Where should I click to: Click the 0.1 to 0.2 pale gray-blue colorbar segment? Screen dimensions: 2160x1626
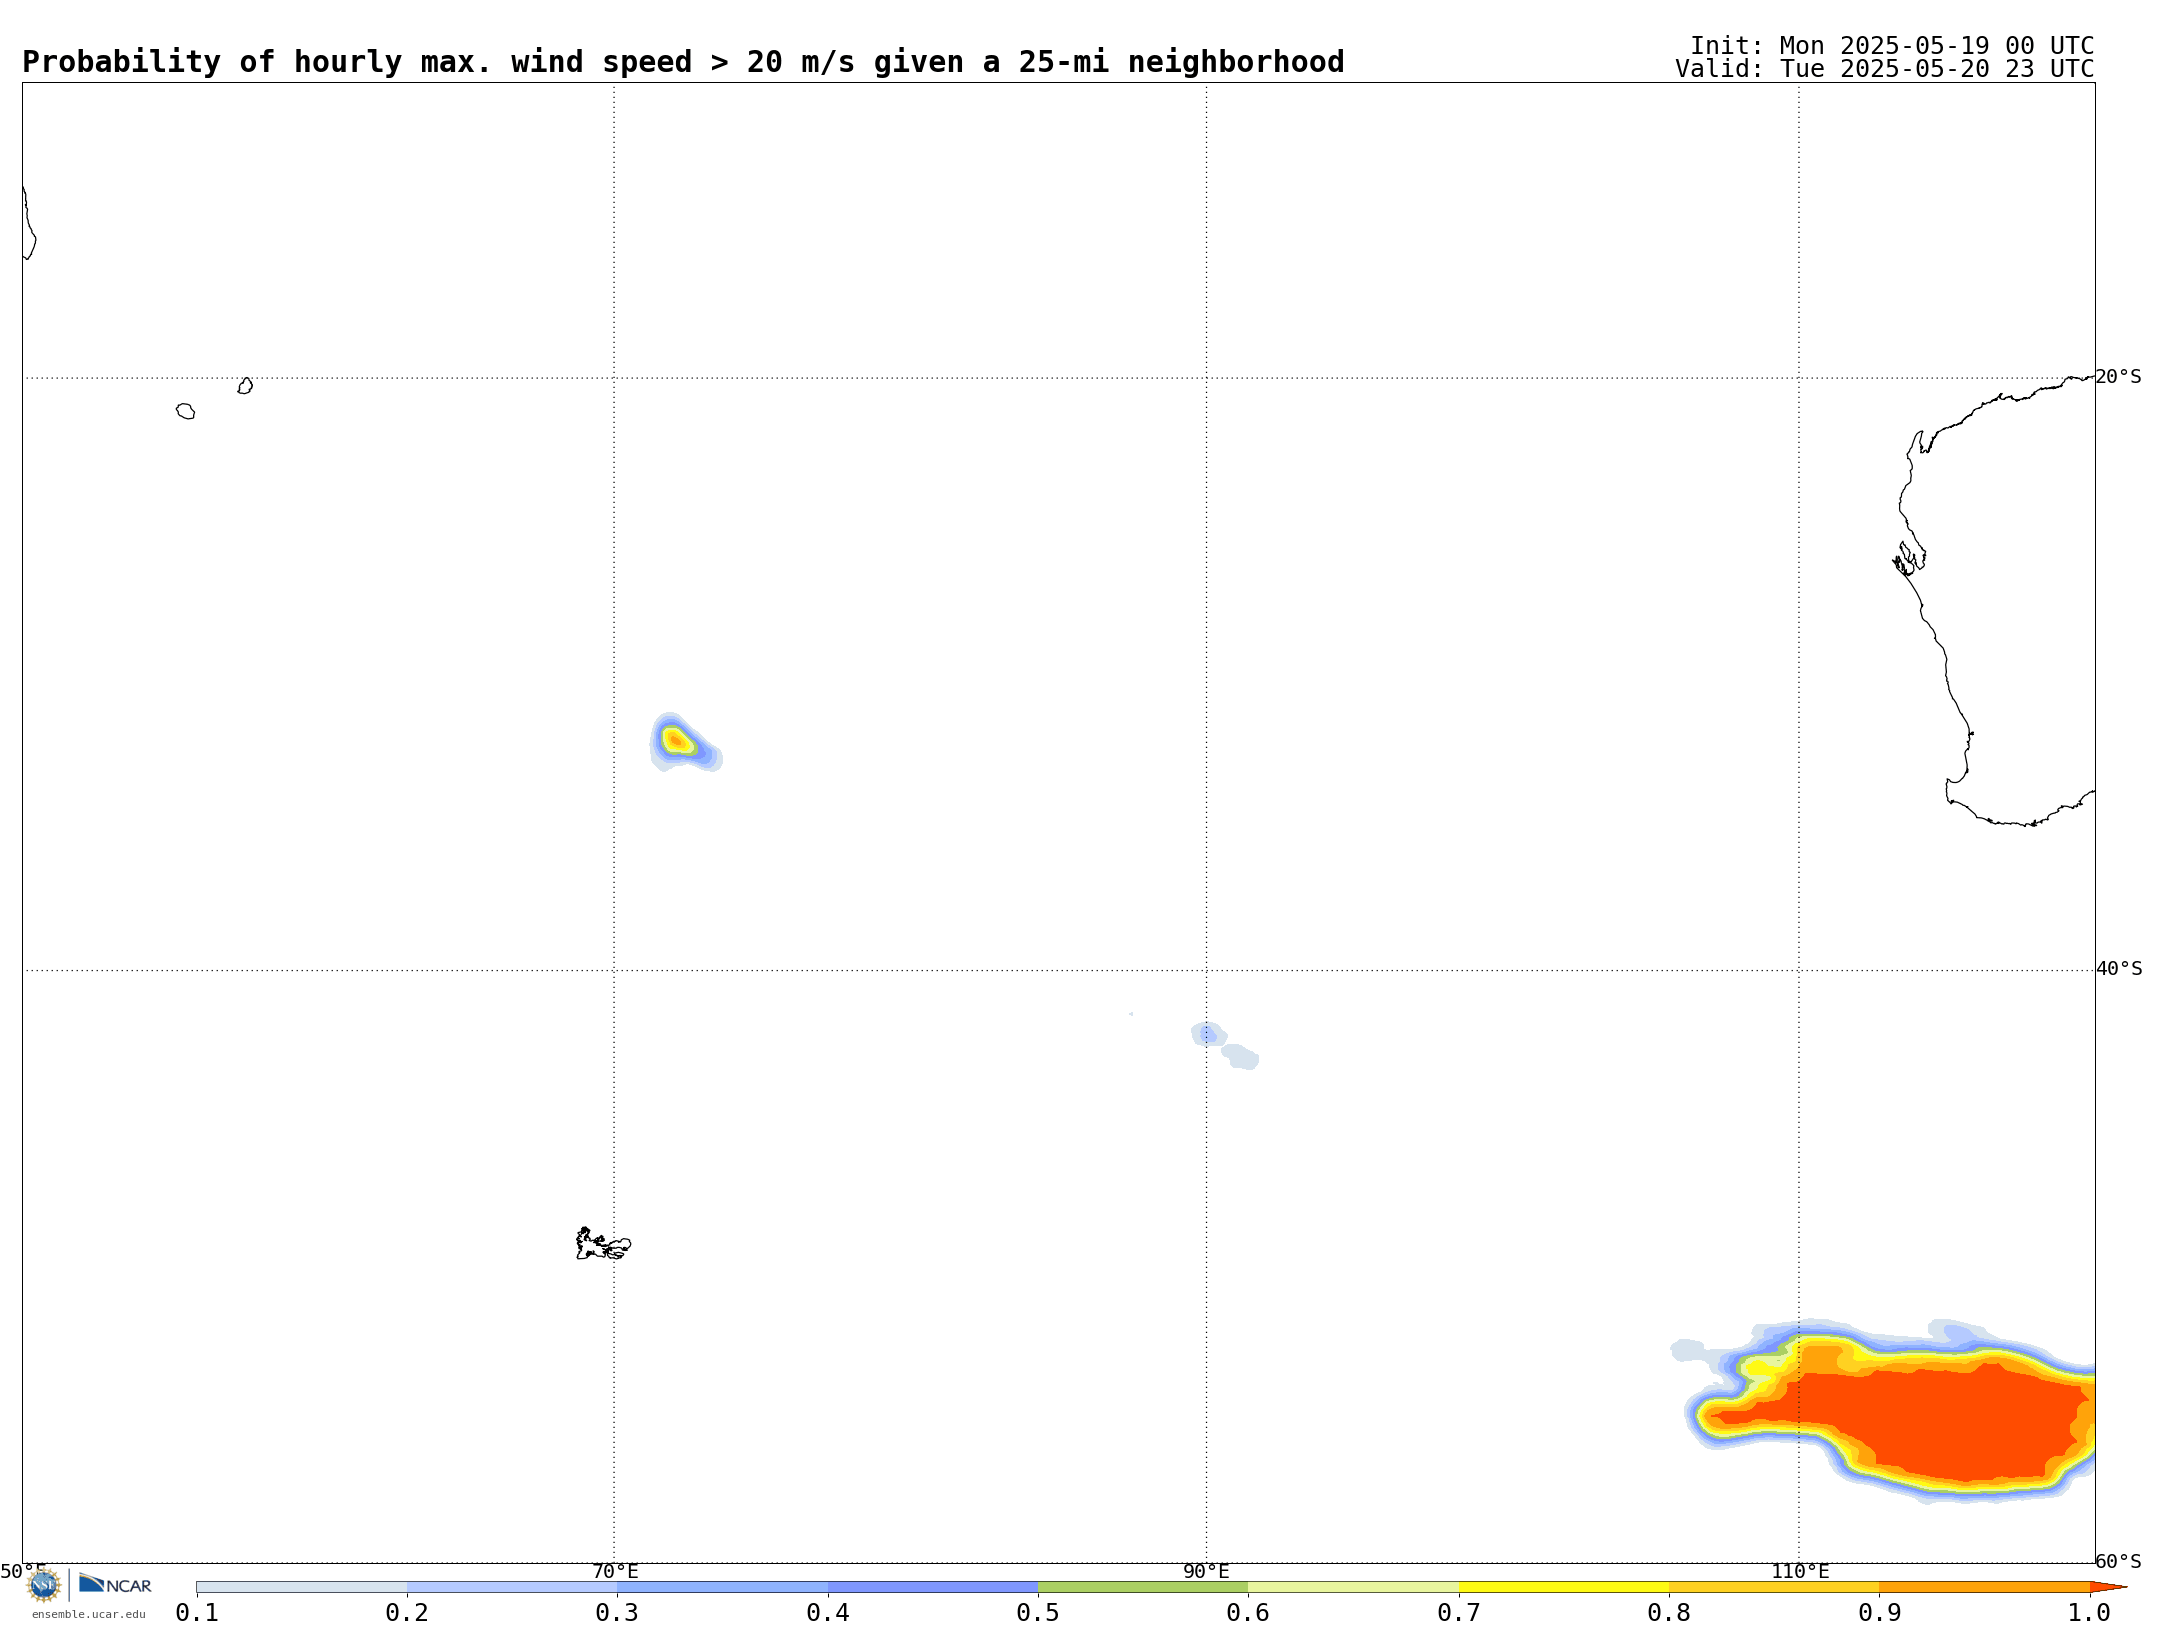coord(302,1587)
